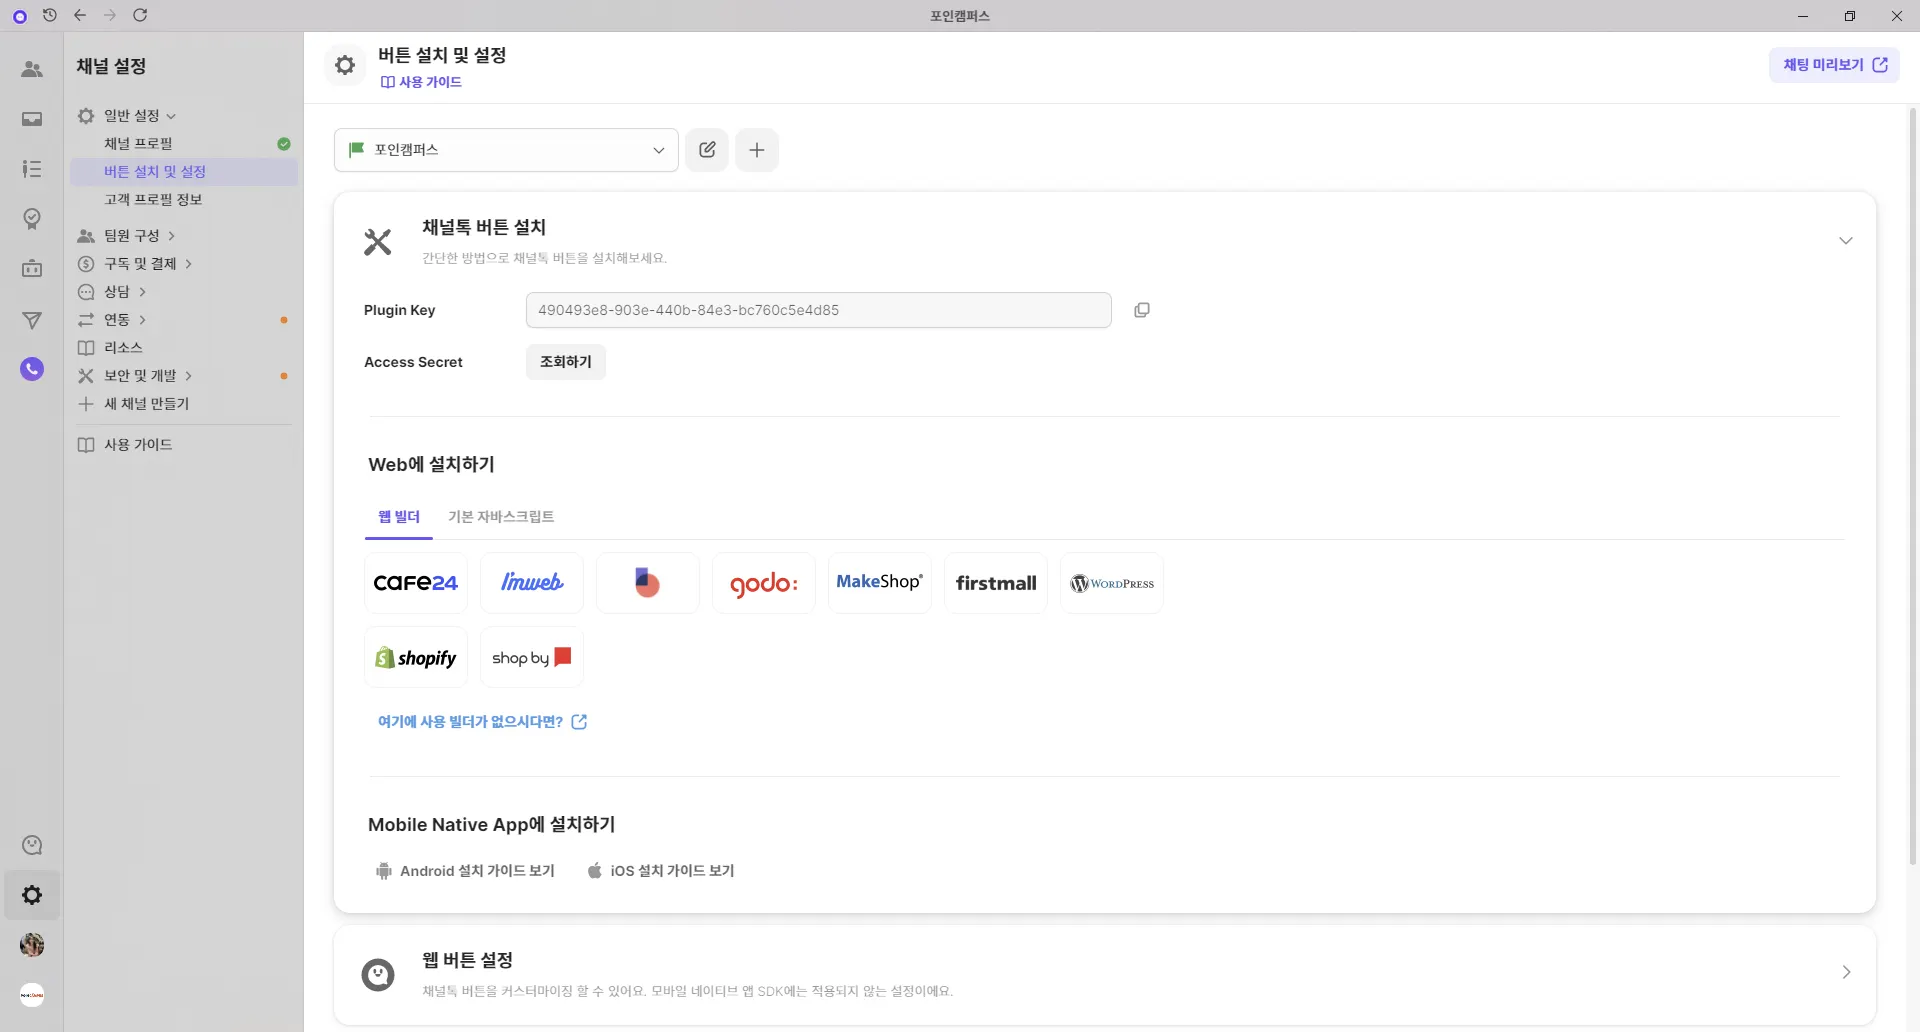
Task: Go forward with the right arrow
Action: (x=110, y=15)
